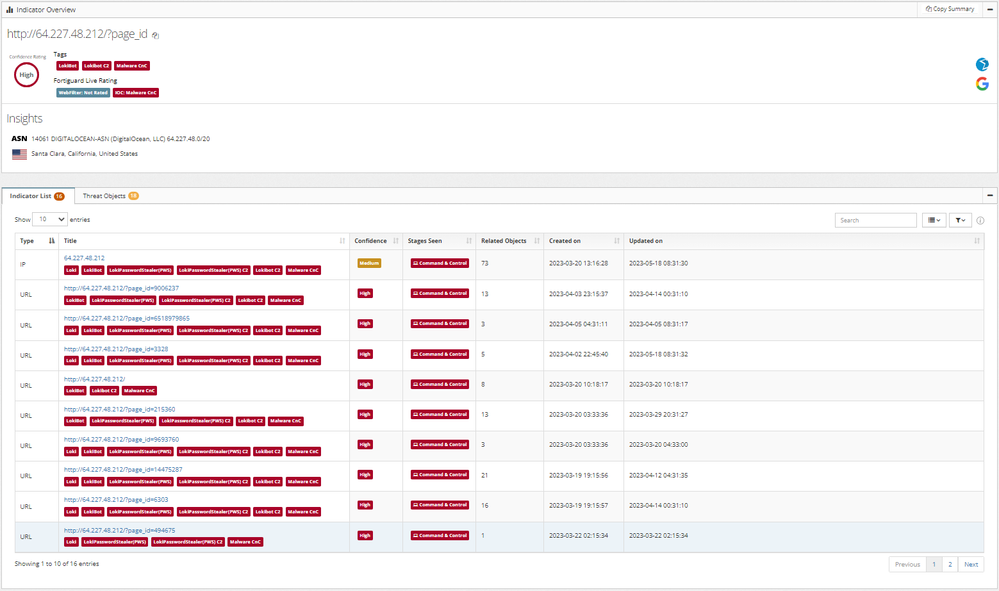Select the Lokibot C2 tag in overview
Image resolution: width=999 pixels, height=591 pixels.
coord(96,66)
